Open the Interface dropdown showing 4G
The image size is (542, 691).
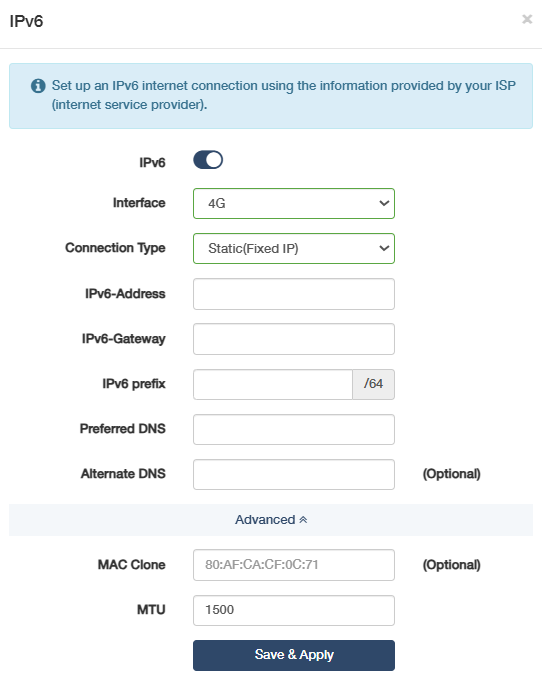click(294, 203)
